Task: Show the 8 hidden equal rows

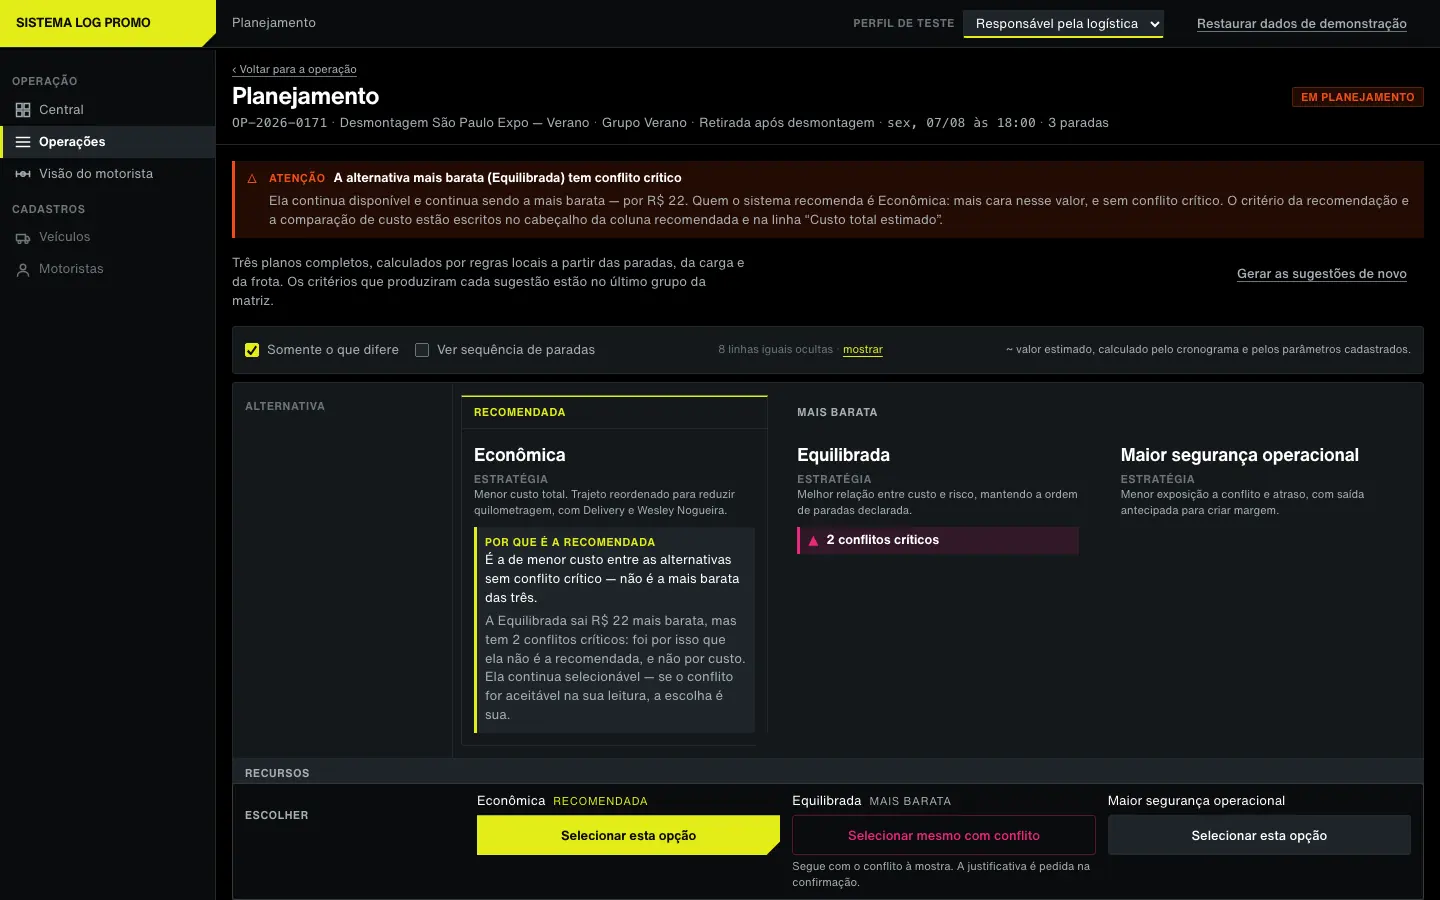Action: [862, 350]
